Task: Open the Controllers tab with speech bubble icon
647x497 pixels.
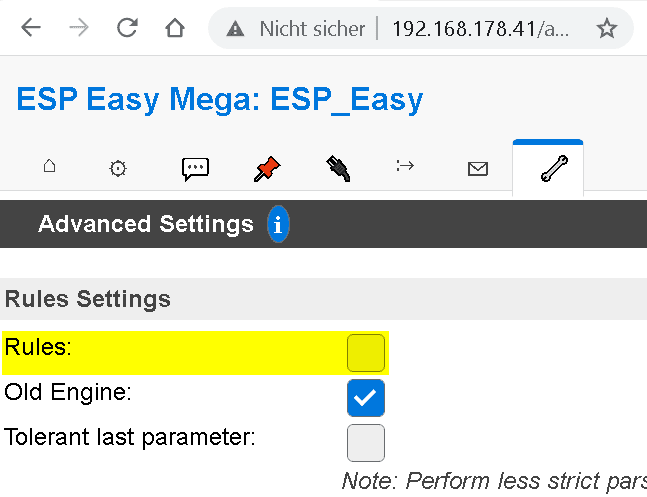Action: coord(195,169)
